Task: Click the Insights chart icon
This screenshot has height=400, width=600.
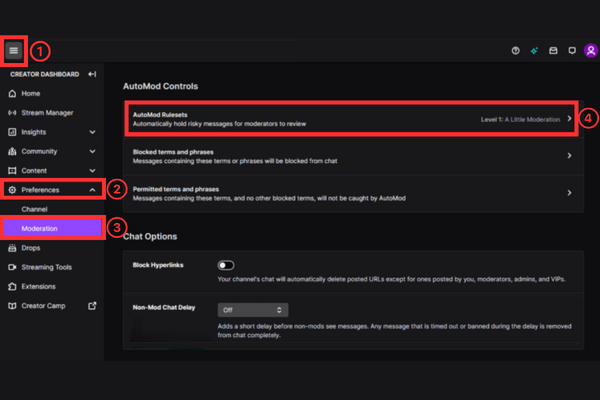Action: [12, 132]
